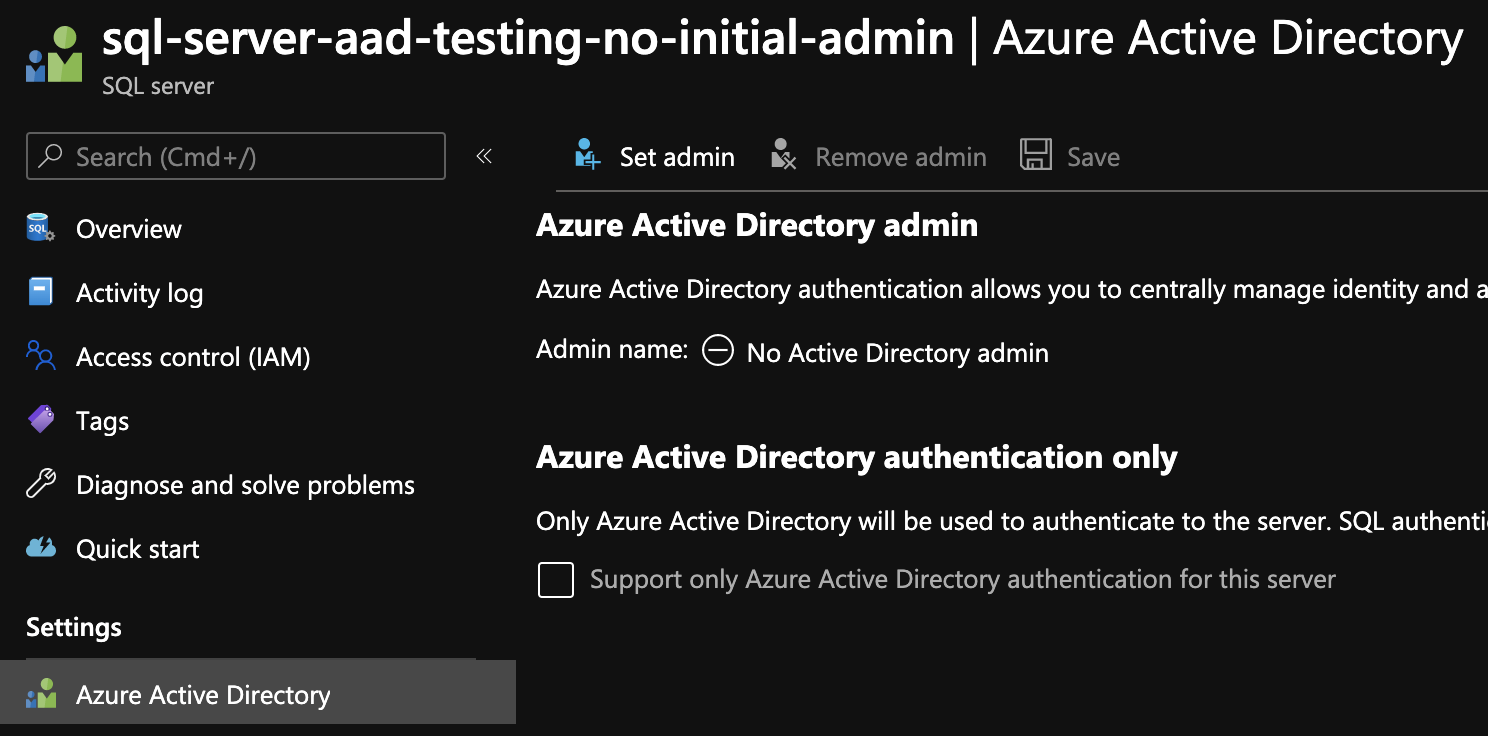Collapse the sidebar with double chevron
Viewport: 1488px width, 736px height.
[x=484, y=156]
